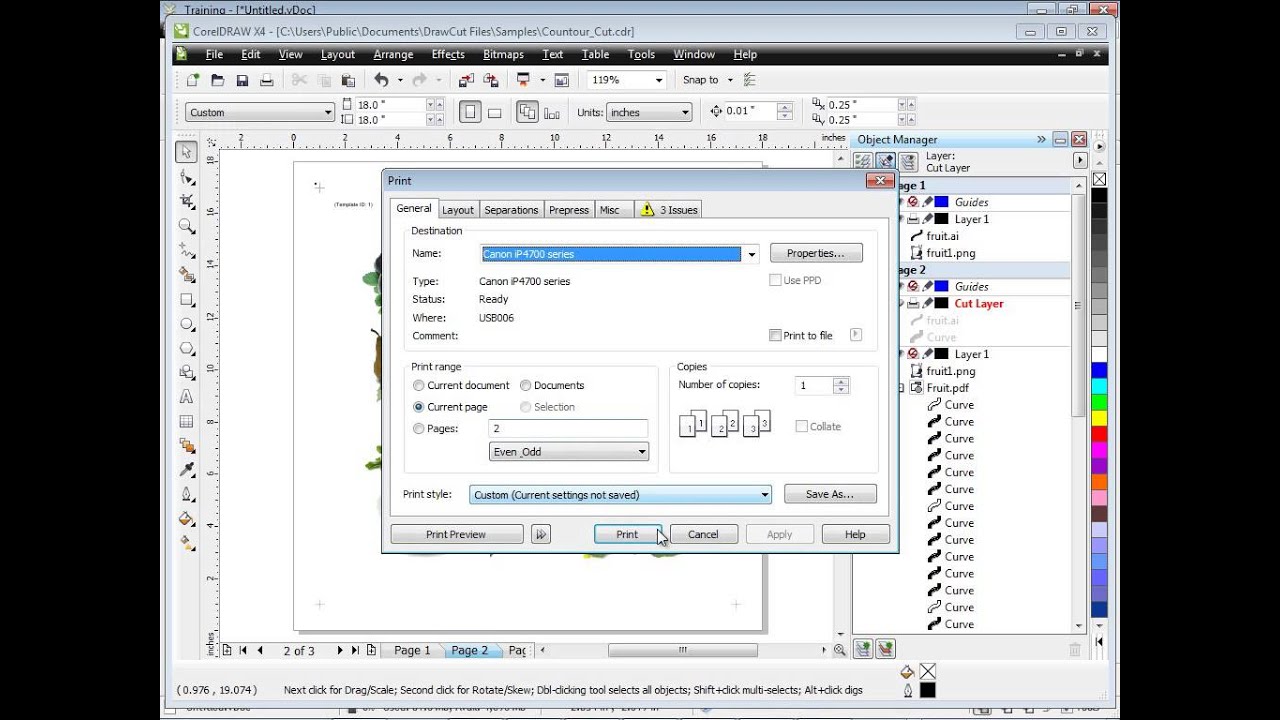Select Landscape page orientation
The width and height of the screenshot is (1280, 720).
pyautogui.click(x=494, y=112)
